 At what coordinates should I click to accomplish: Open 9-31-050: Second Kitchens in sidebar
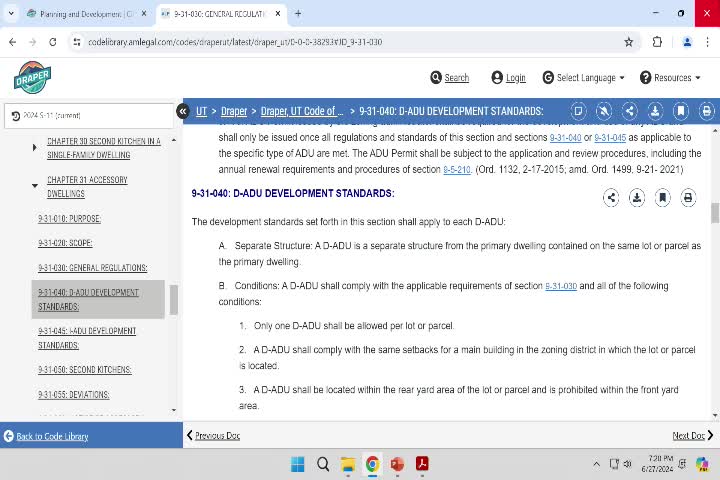(84, 370)
